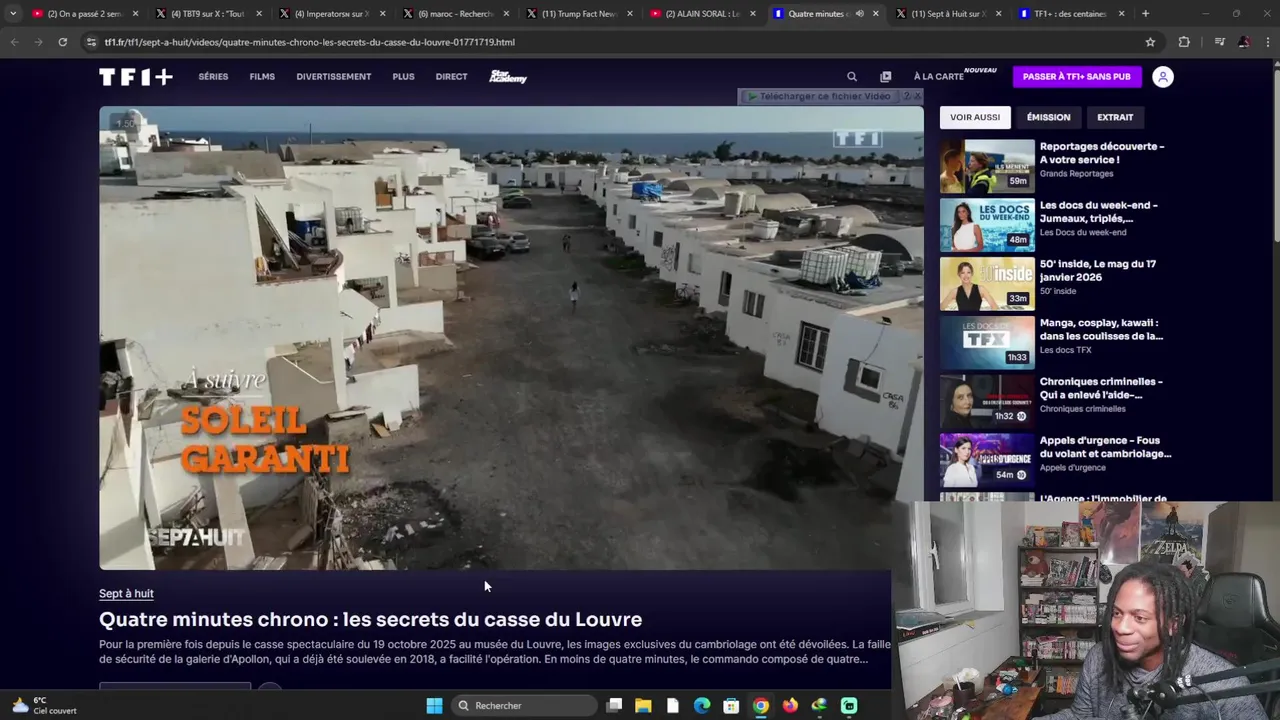Viewport: 1280px width, 720px height.
Task: Open 'Appels d'urgence - Fous du volant' video
Action: (1105, 447)
